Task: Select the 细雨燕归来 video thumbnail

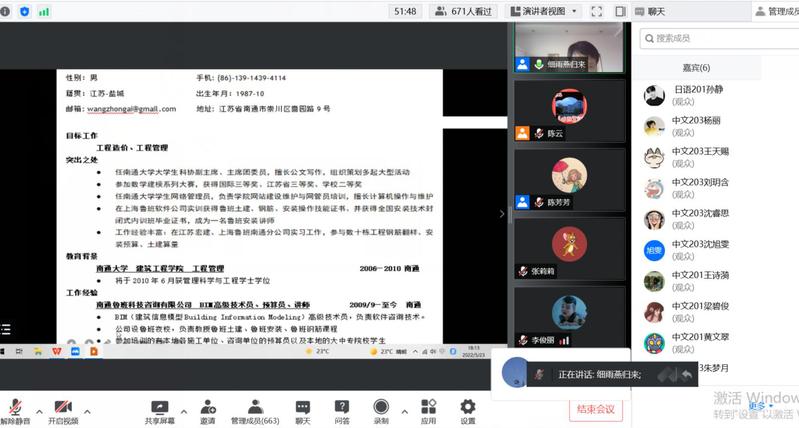Action: coord(569,47)
